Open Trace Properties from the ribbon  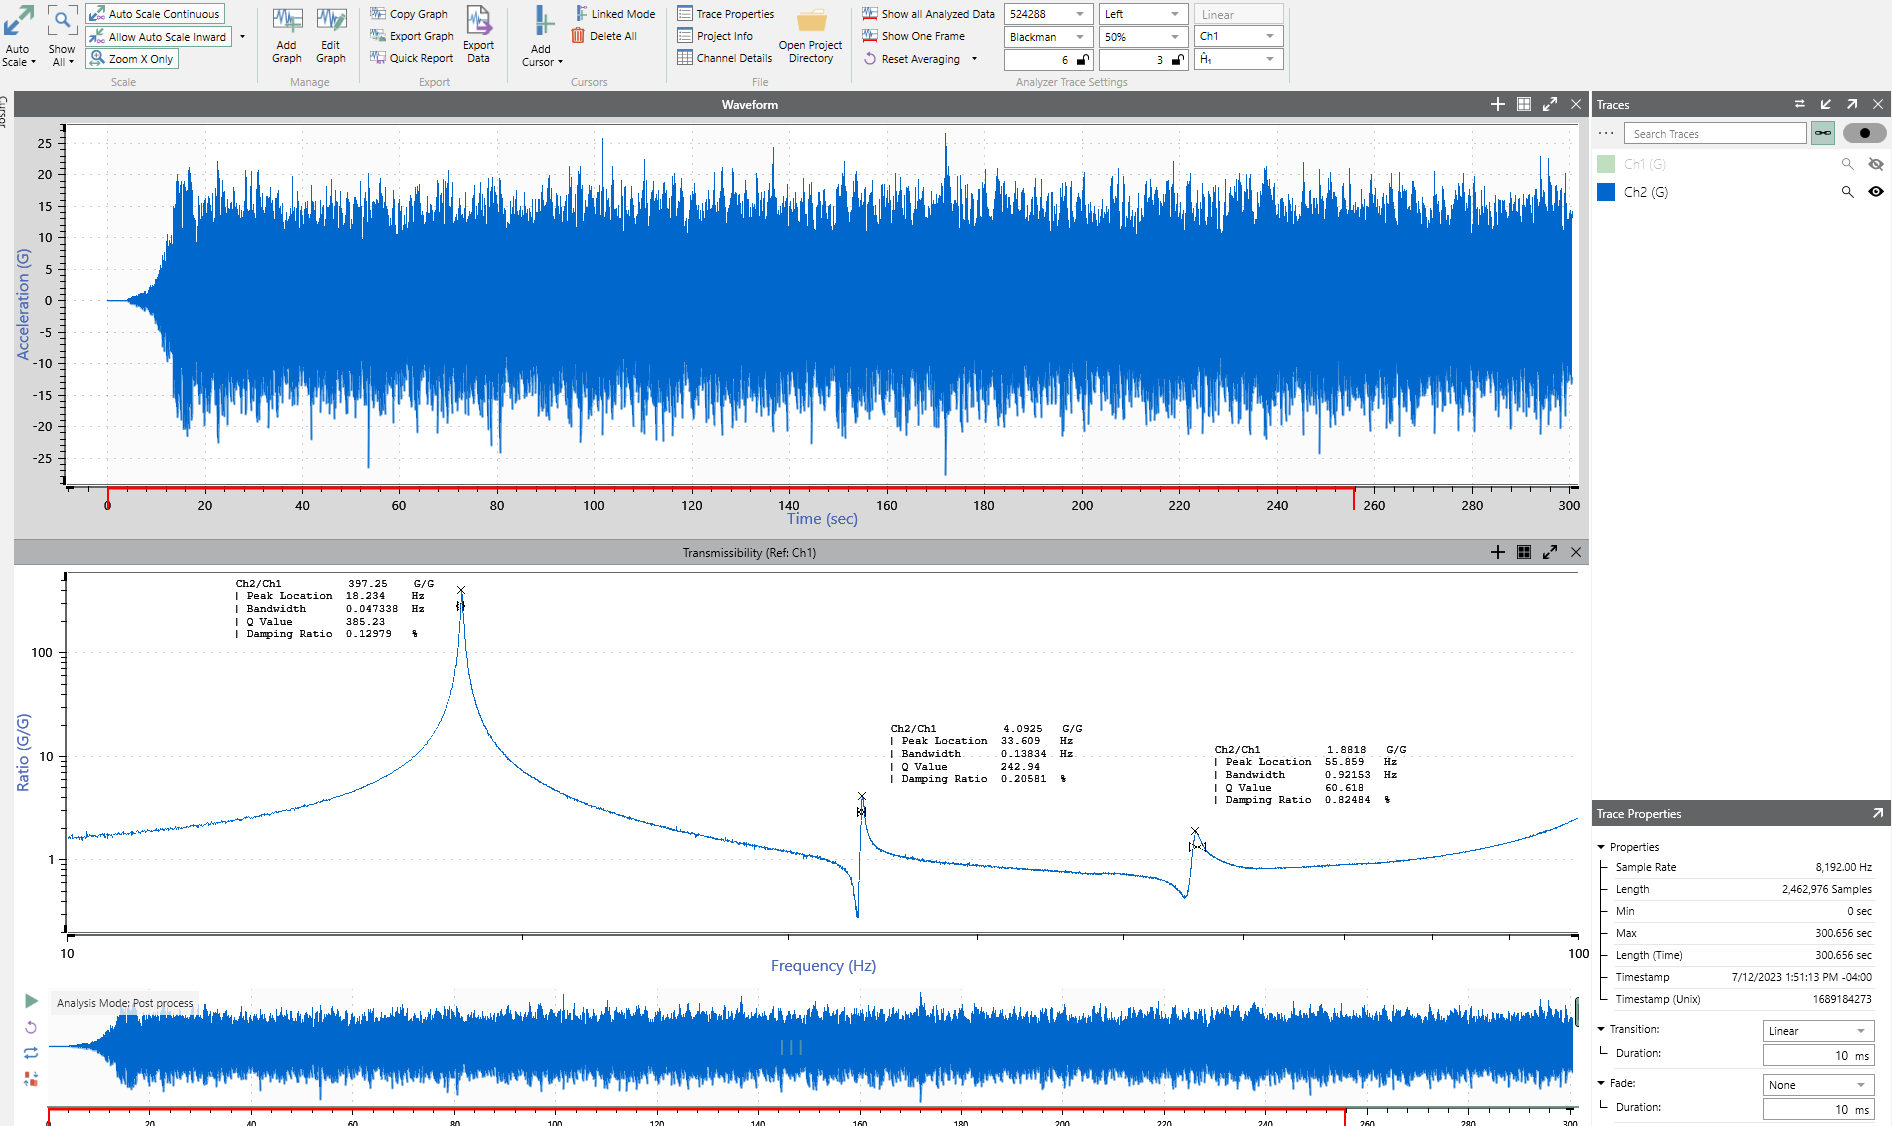click(726, 14)
